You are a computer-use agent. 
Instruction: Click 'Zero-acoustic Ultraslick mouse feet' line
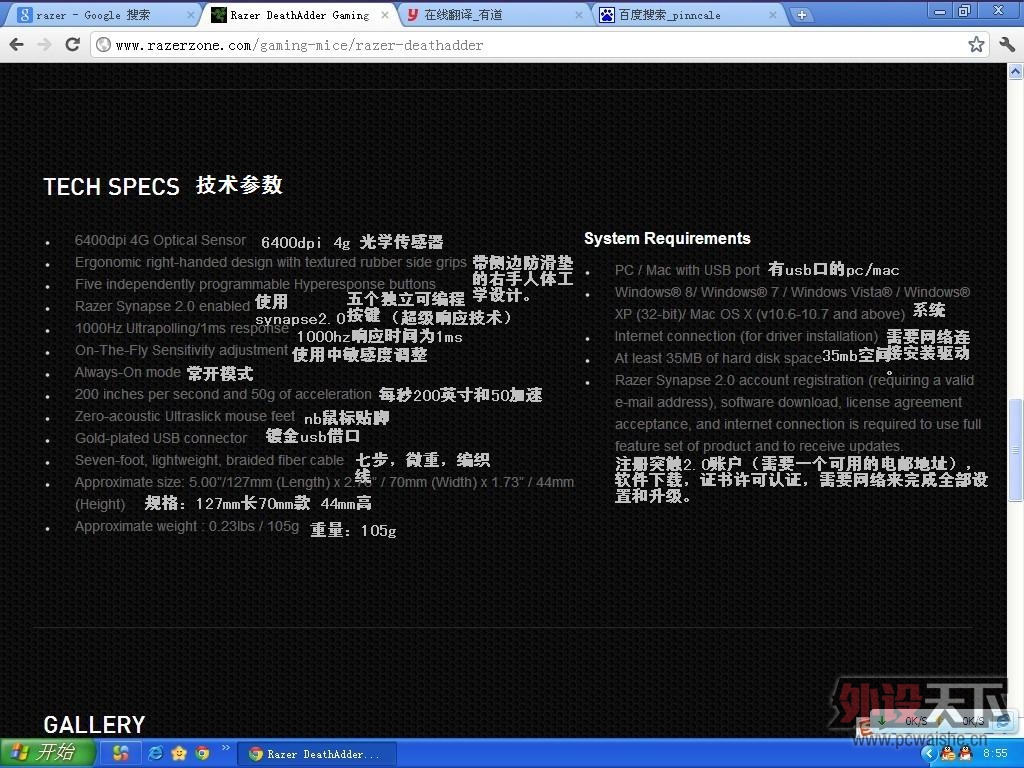click(185, 417)
